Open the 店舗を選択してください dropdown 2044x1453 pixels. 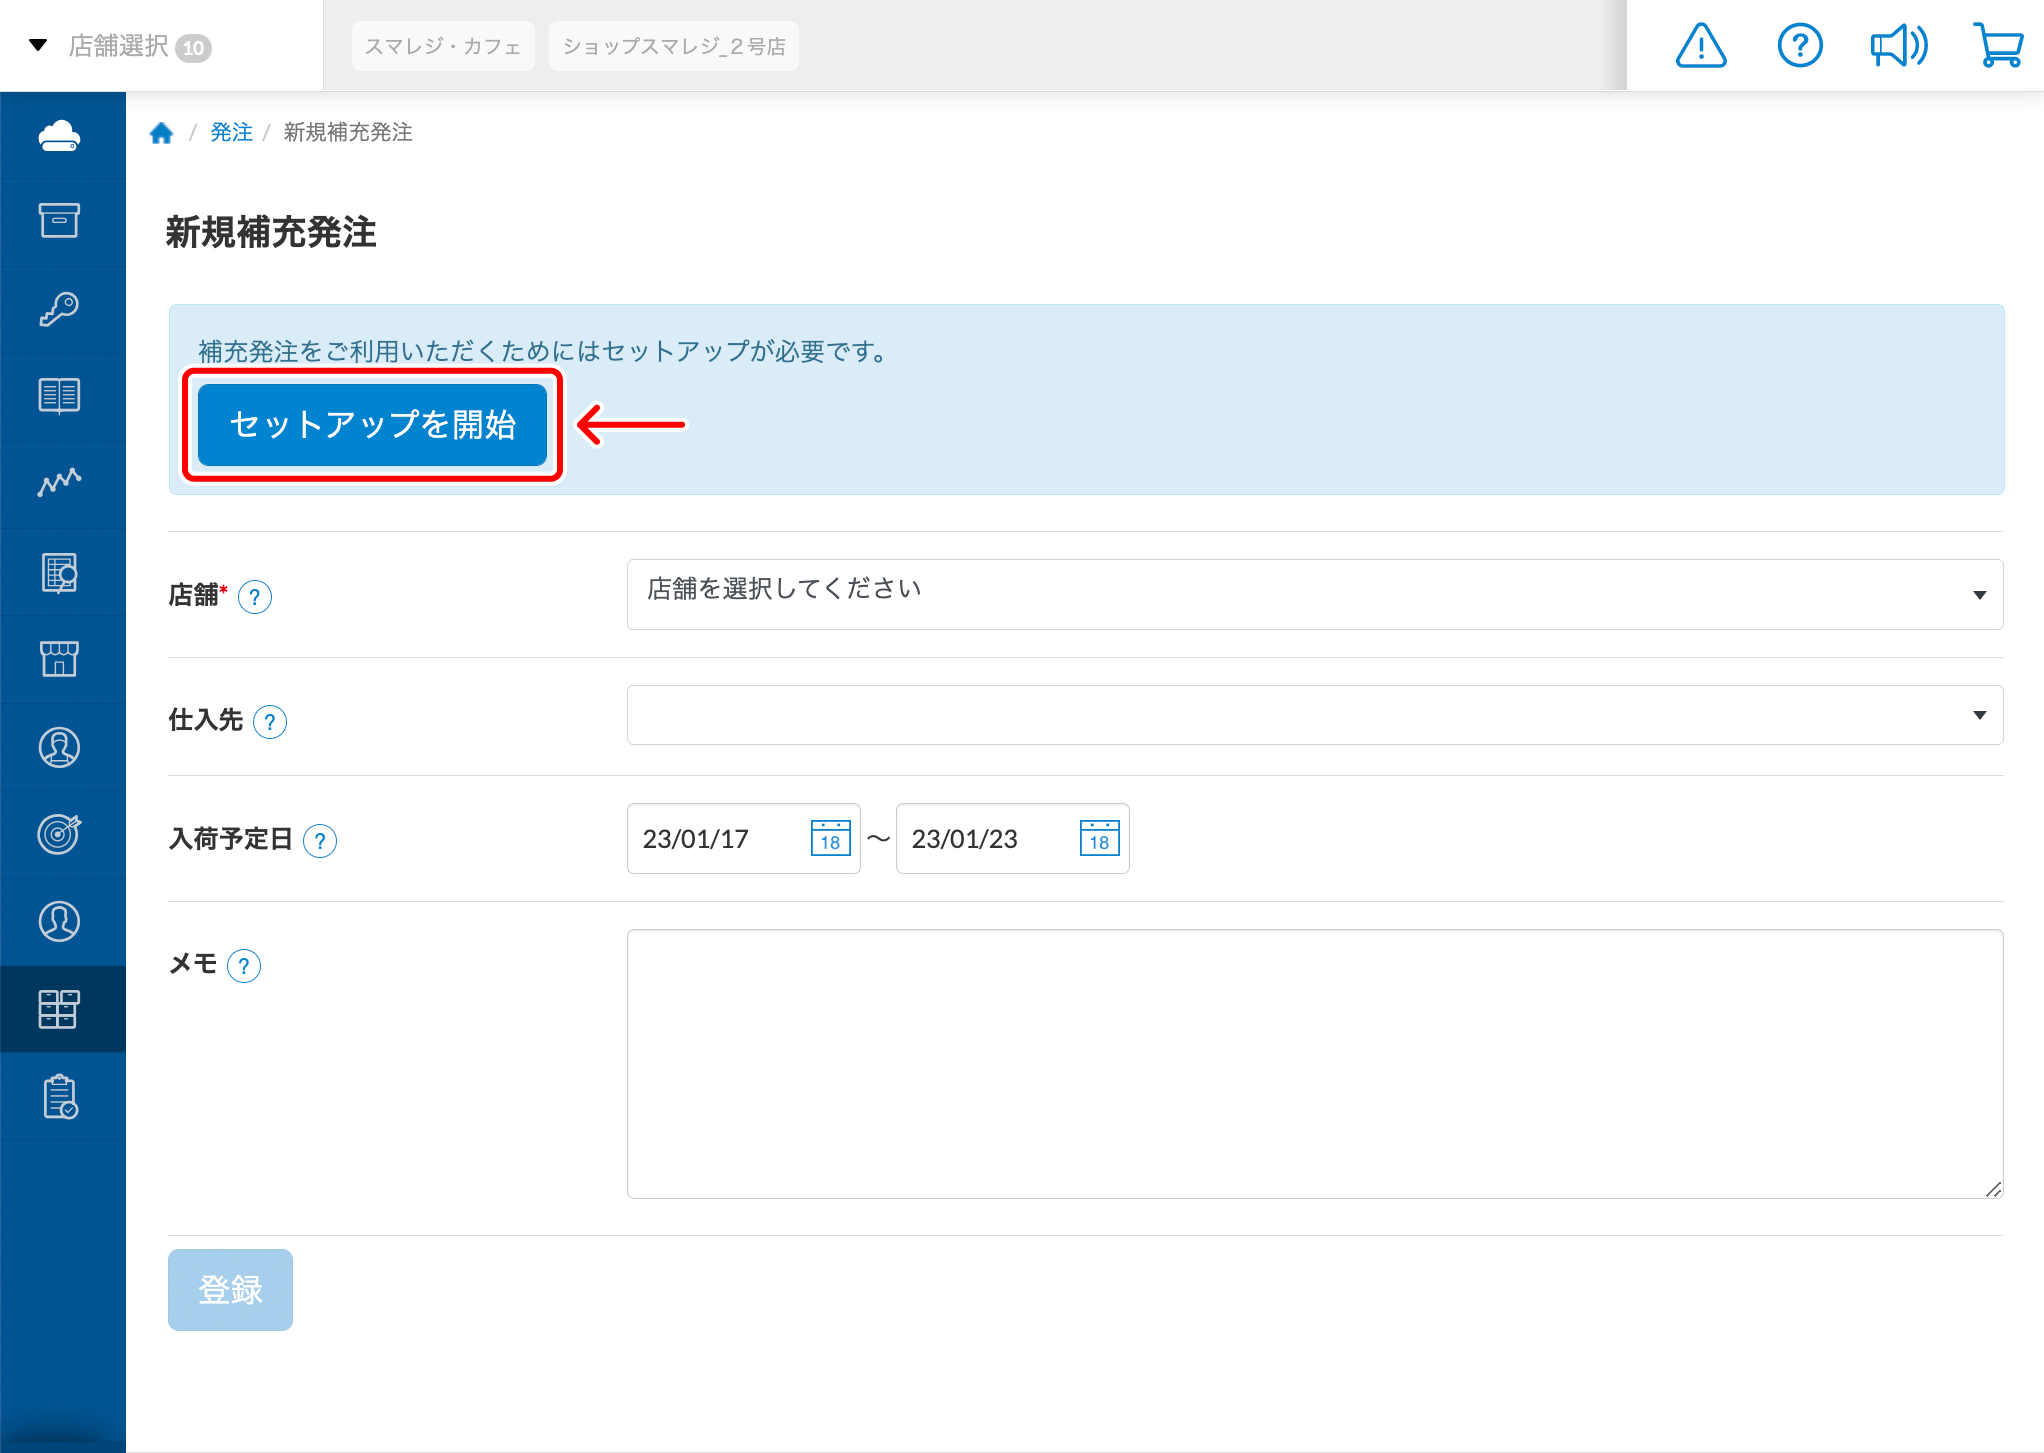click(1314, 594)
